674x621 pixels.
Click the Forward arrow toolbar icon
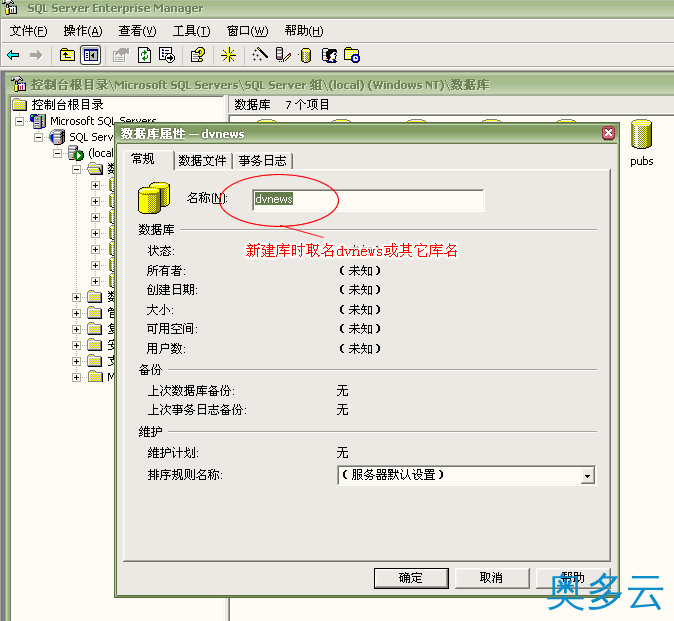(36, 55)
